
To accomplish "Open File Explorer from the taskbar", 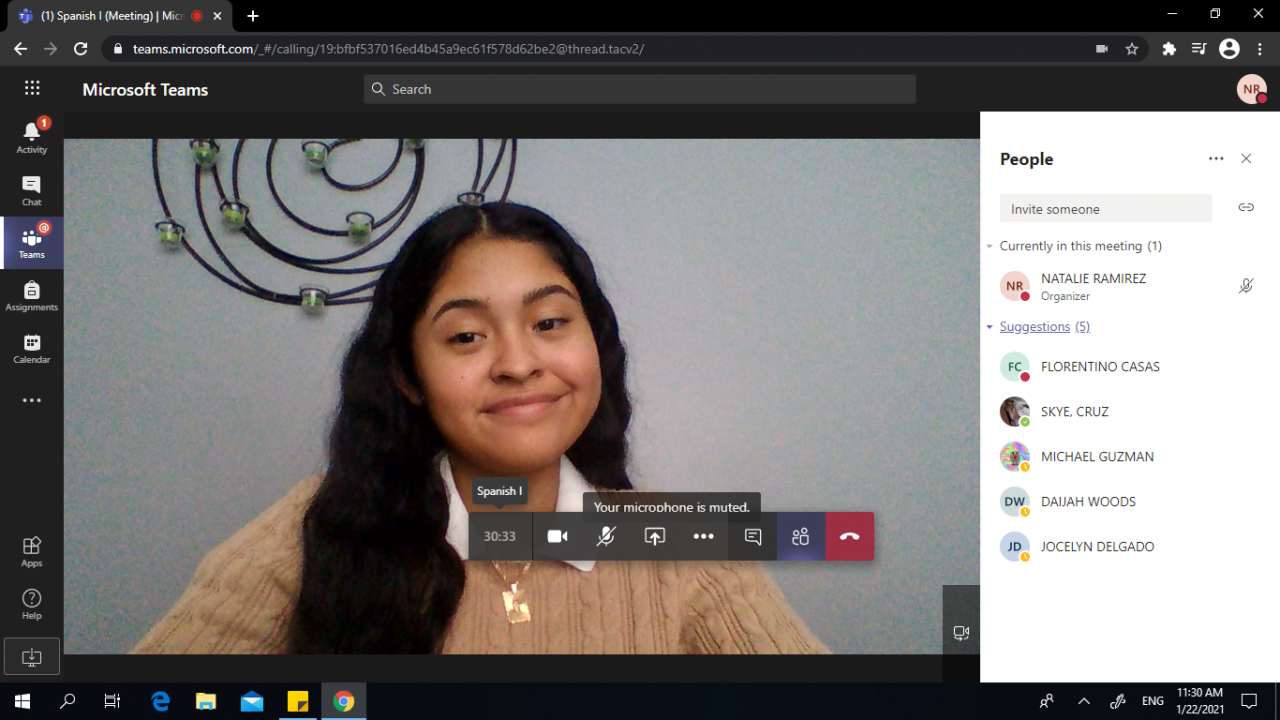I will coord(206,701).
